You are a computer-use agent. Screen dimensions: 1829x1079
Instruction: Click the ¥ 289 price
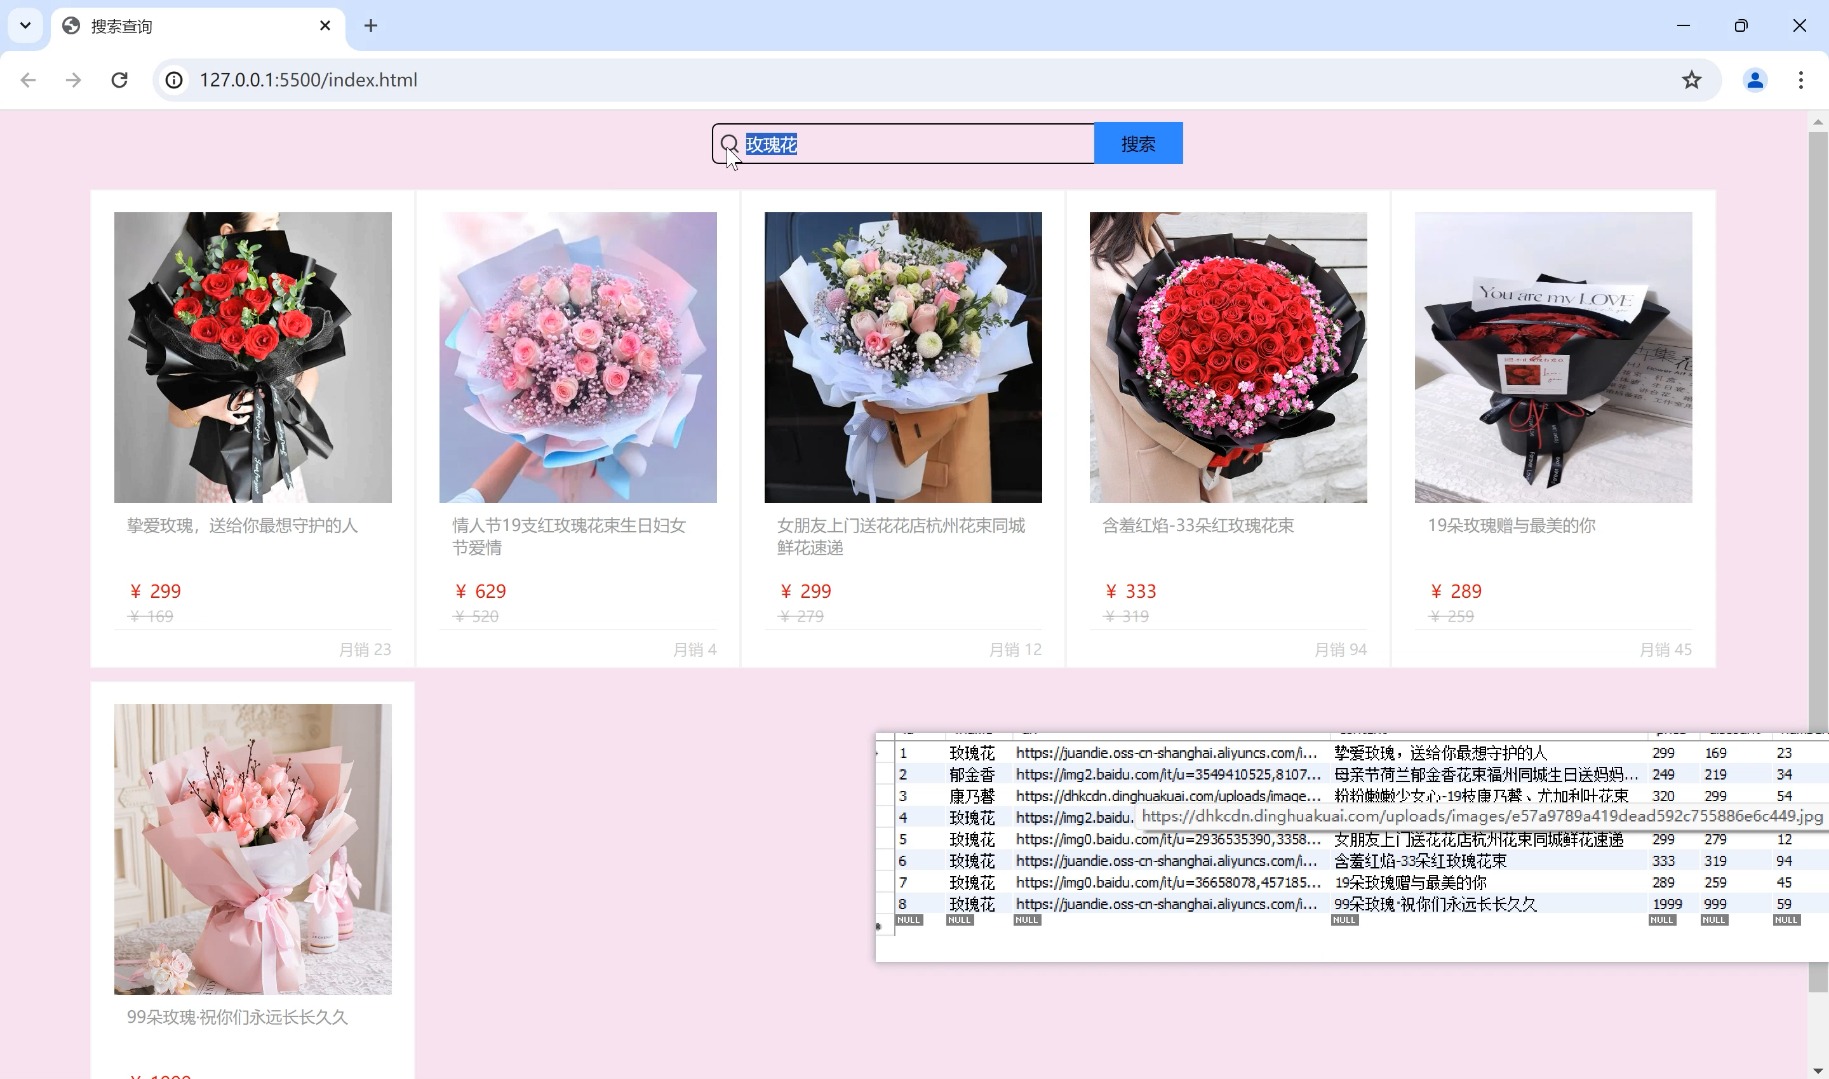click(x=1456, y=592)
